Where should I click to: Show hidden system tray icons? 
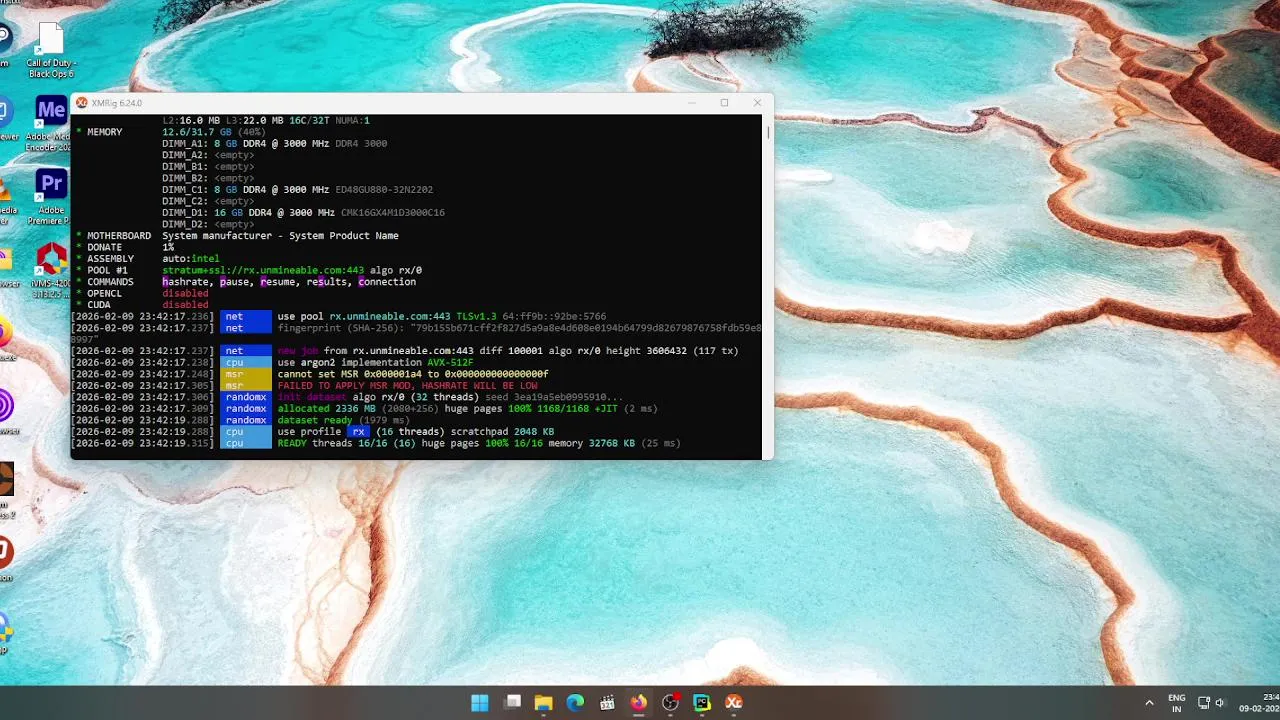[1149, 702]
